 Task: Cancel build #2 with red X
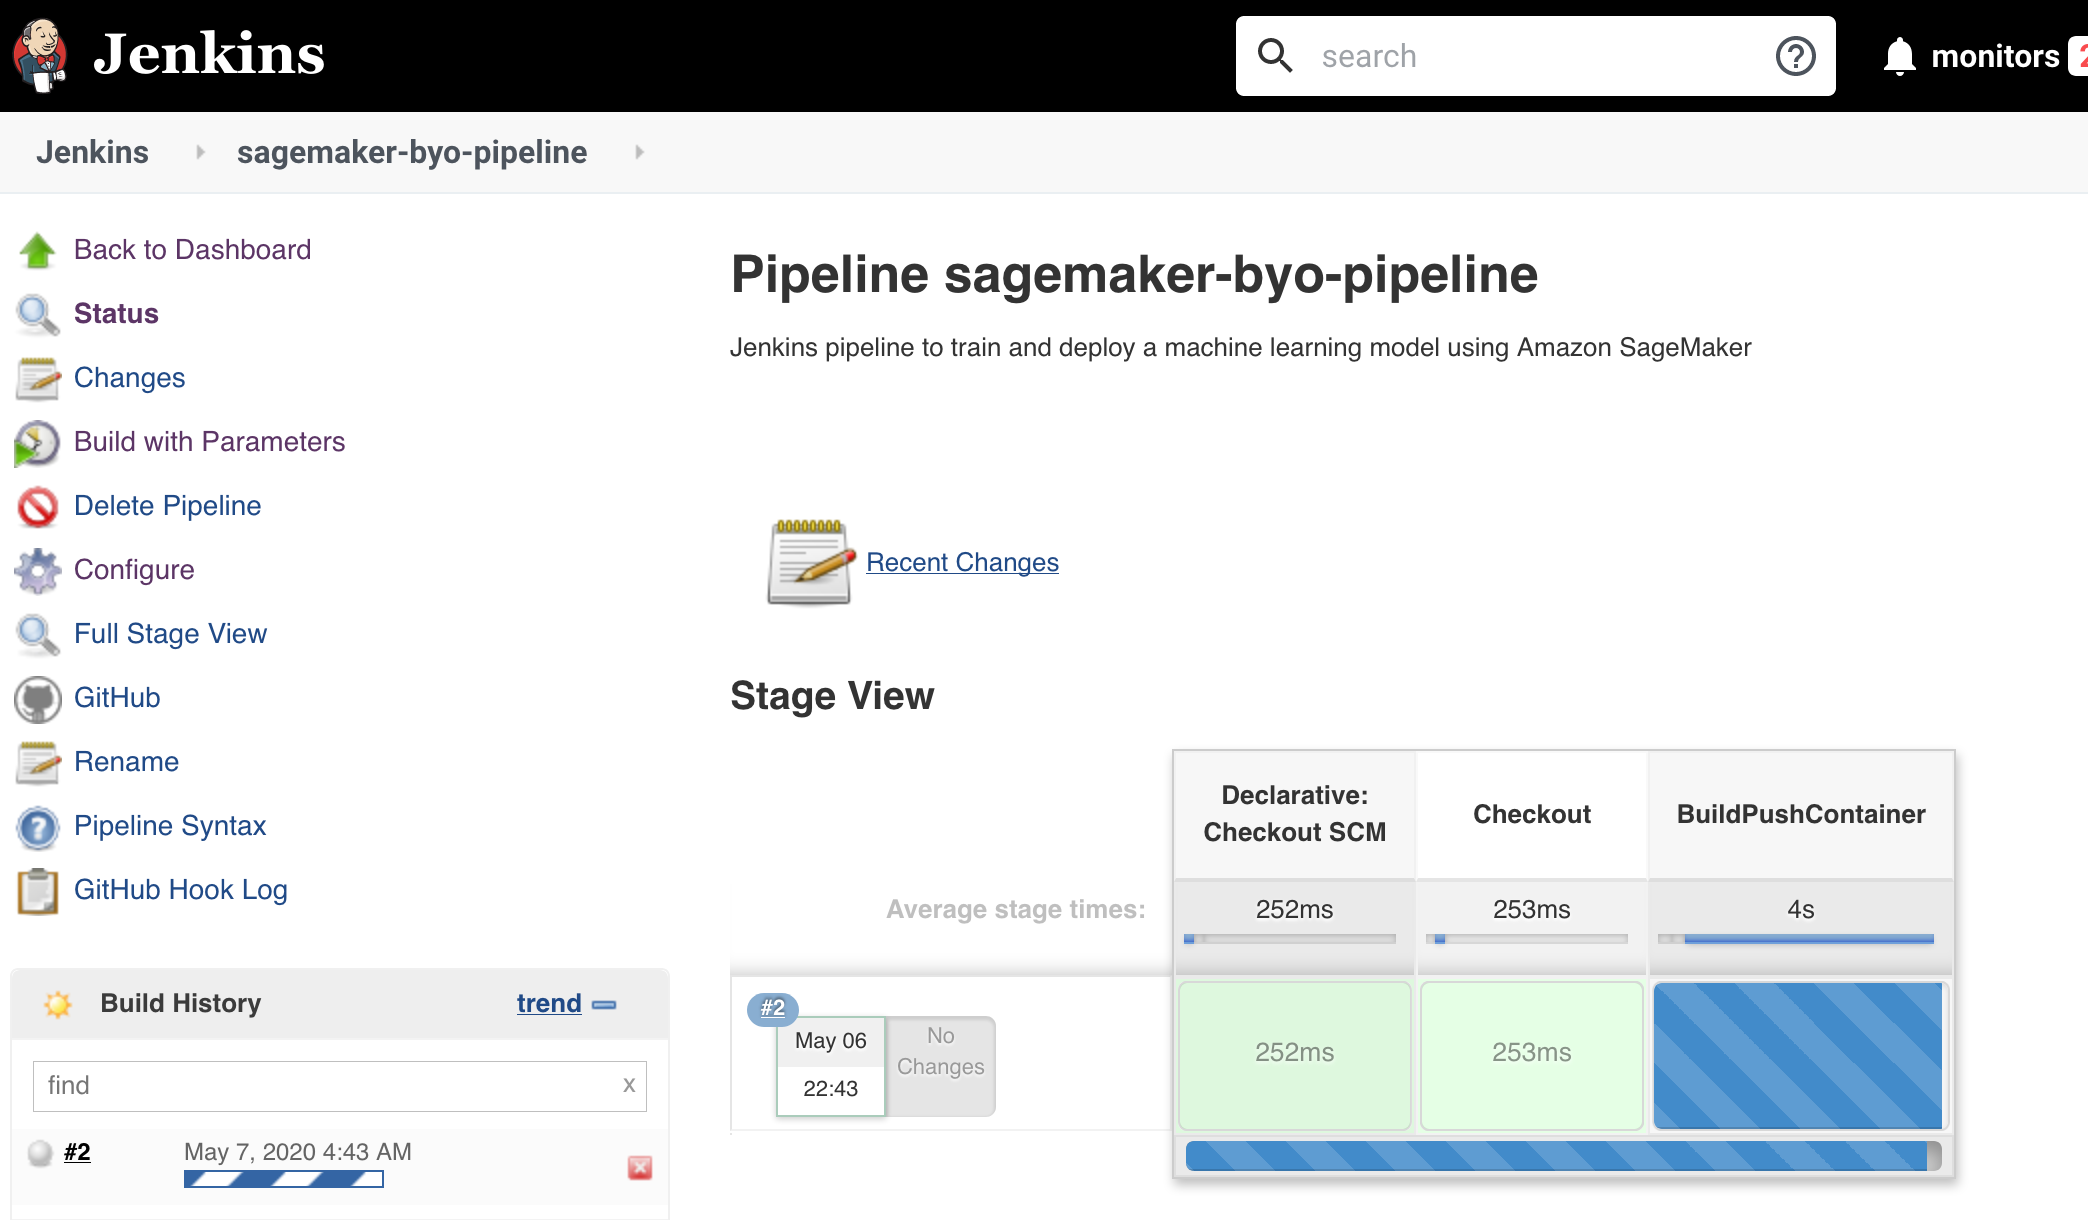coord(640,1167)
